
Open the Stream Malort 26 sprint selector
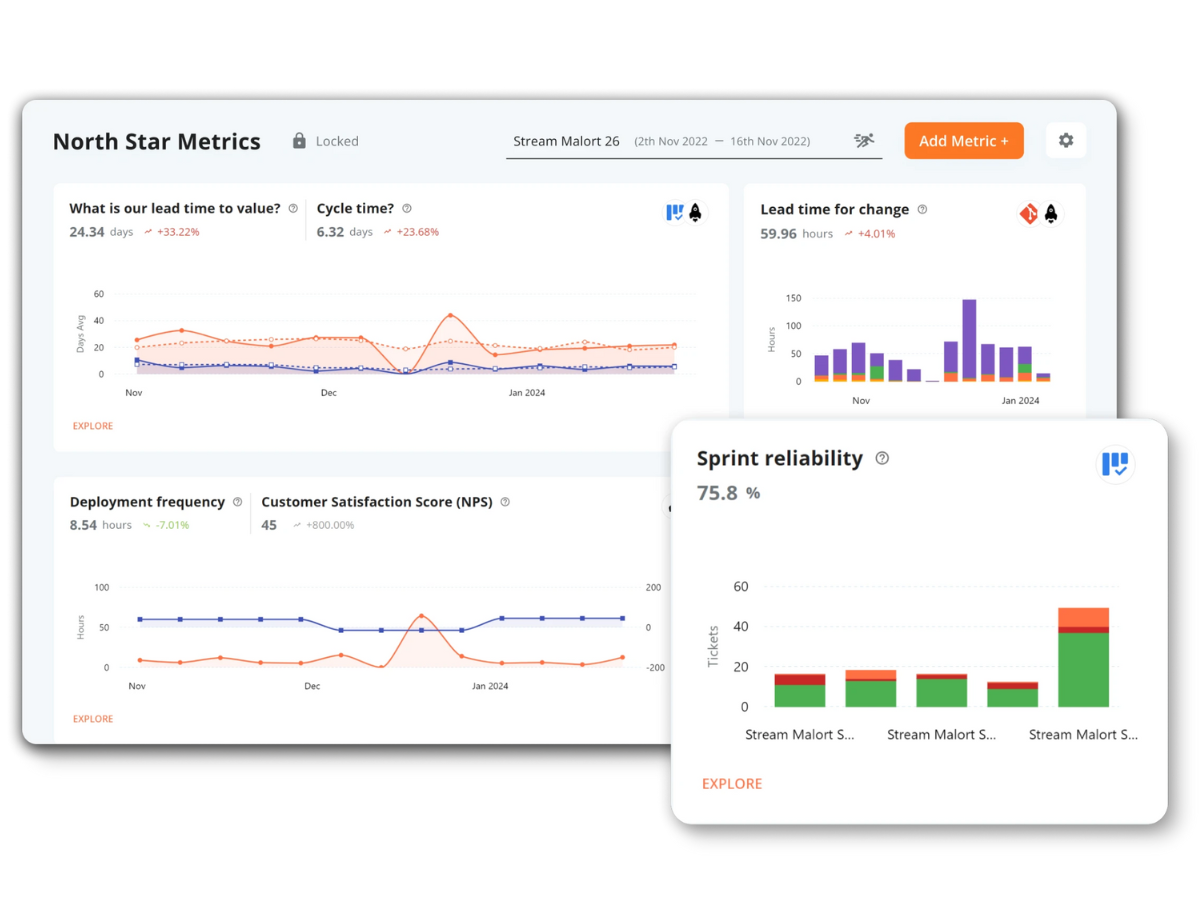pos(566,141)
